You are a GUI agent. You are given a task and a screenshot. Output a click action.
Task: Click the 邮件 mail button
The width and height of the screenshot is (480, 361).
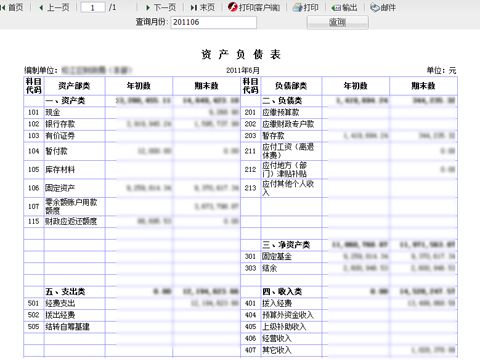coord(383,7)
